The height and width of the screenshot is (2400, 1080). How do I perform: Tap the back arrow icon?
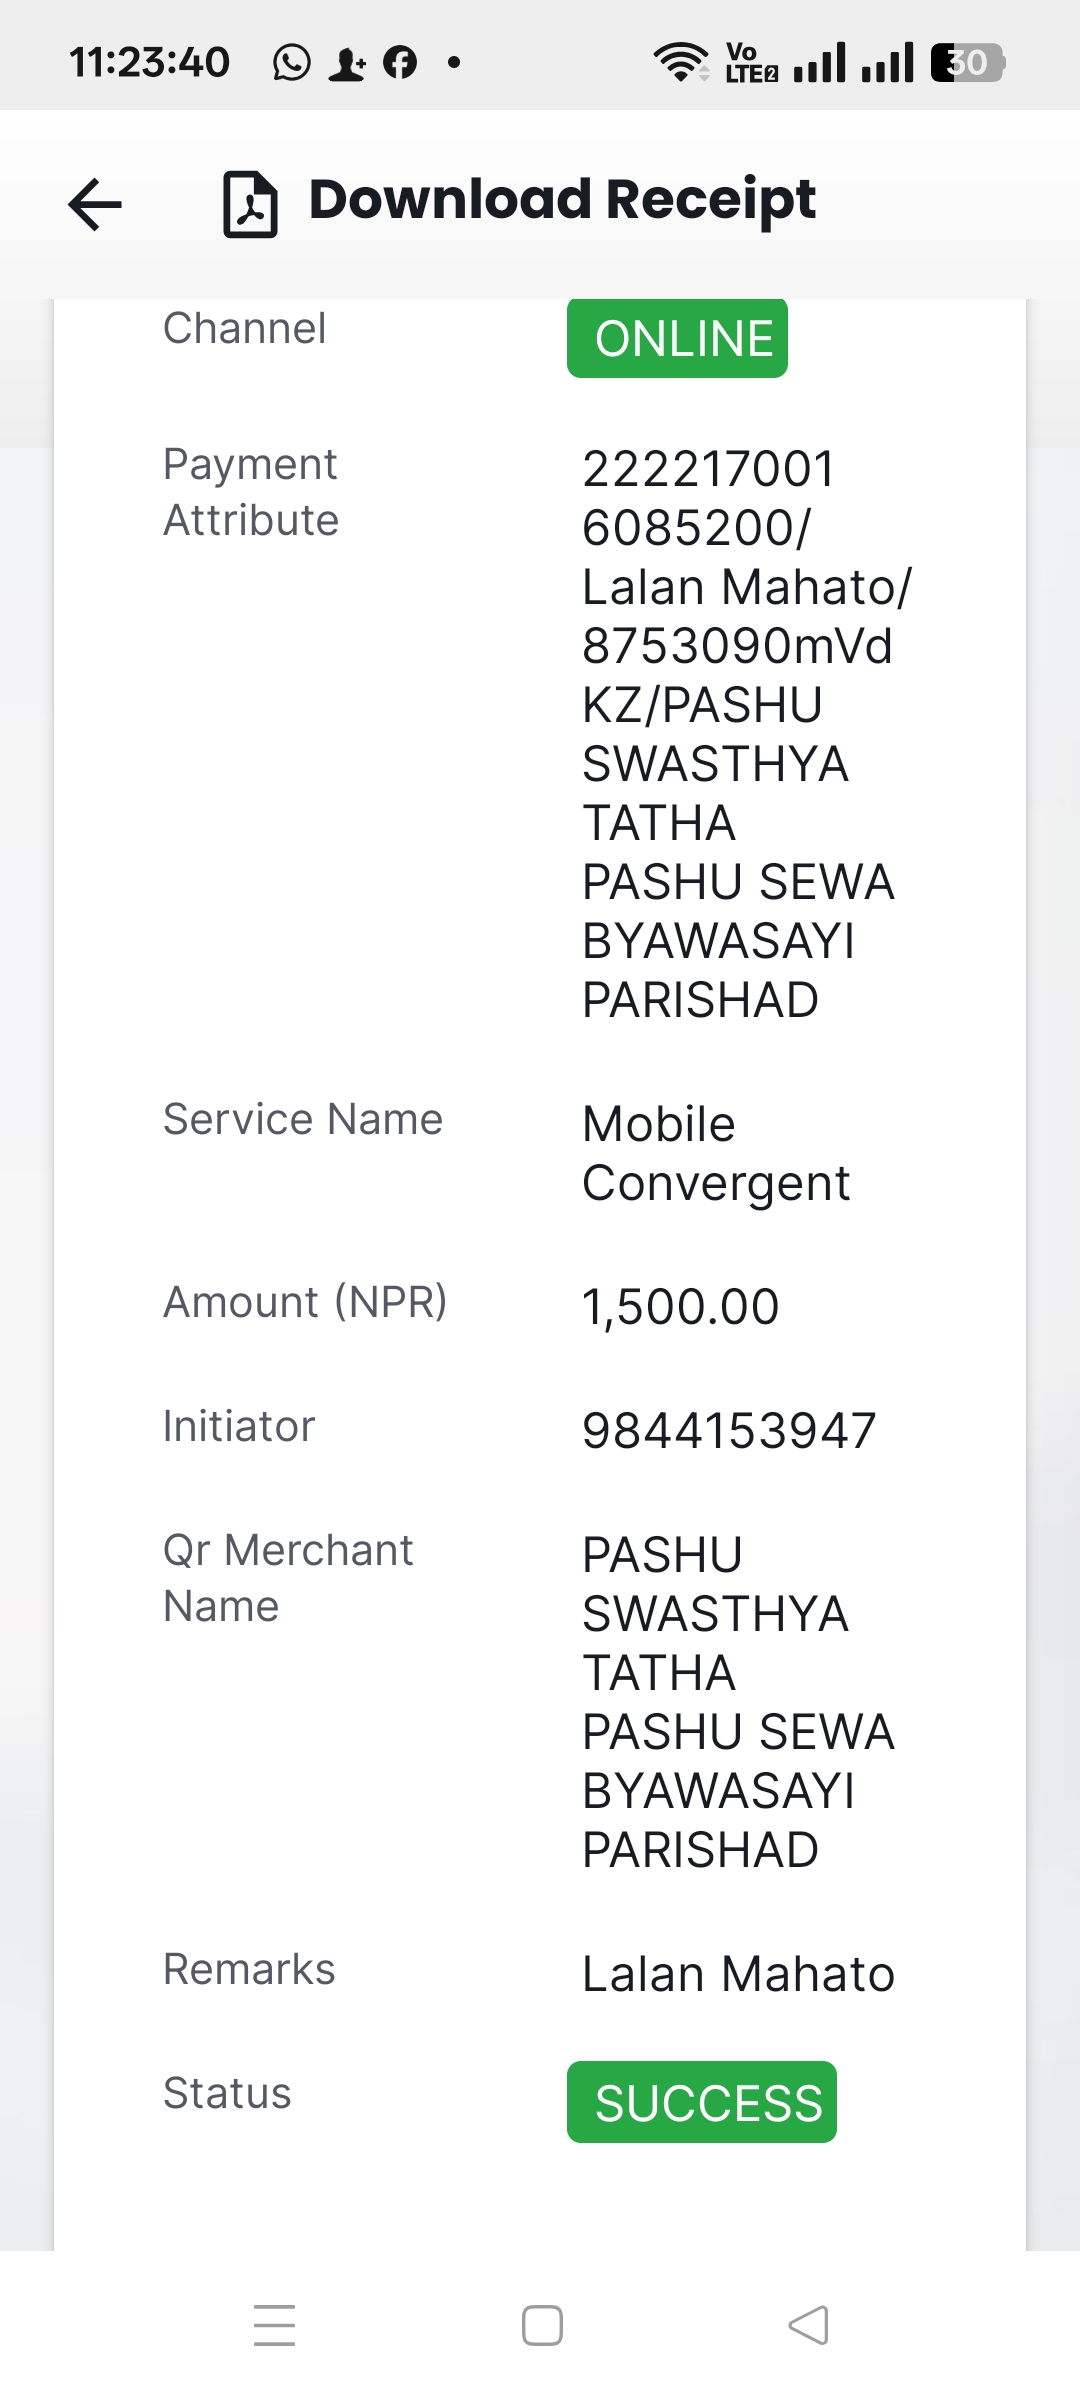coord(95,204)
